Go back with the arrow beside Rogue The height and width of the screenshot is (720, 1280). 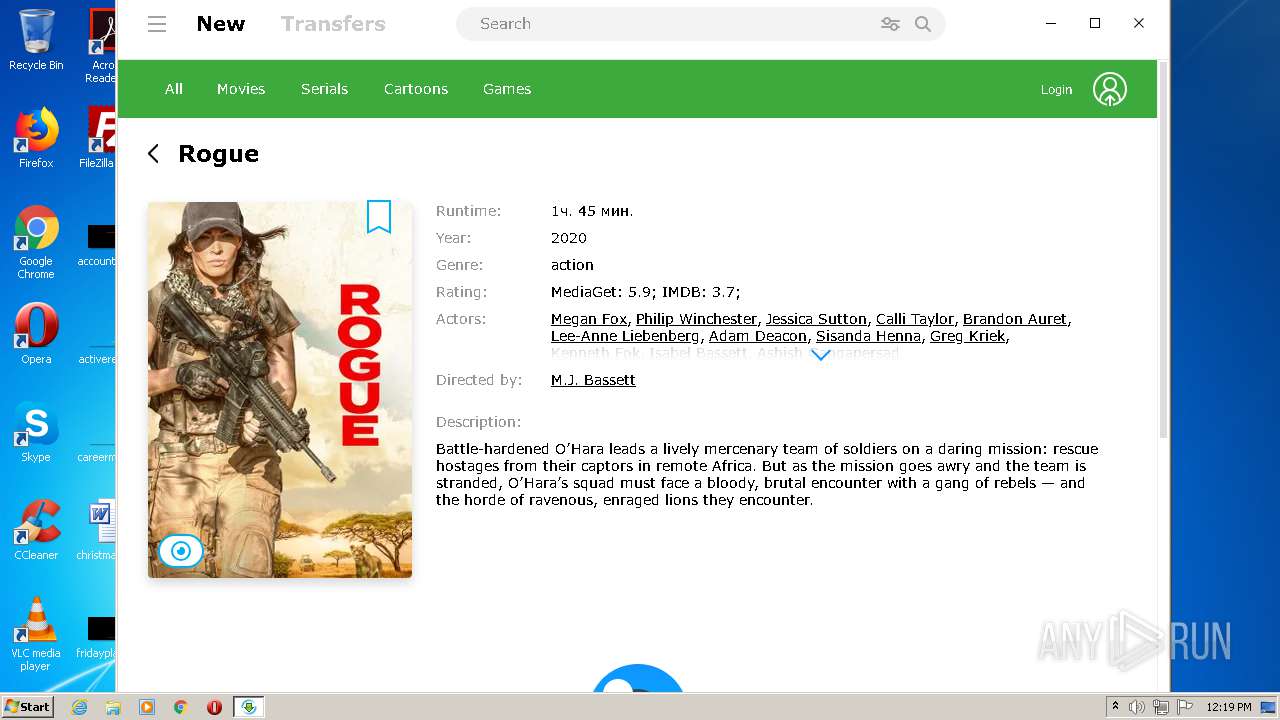pos(153,153)
